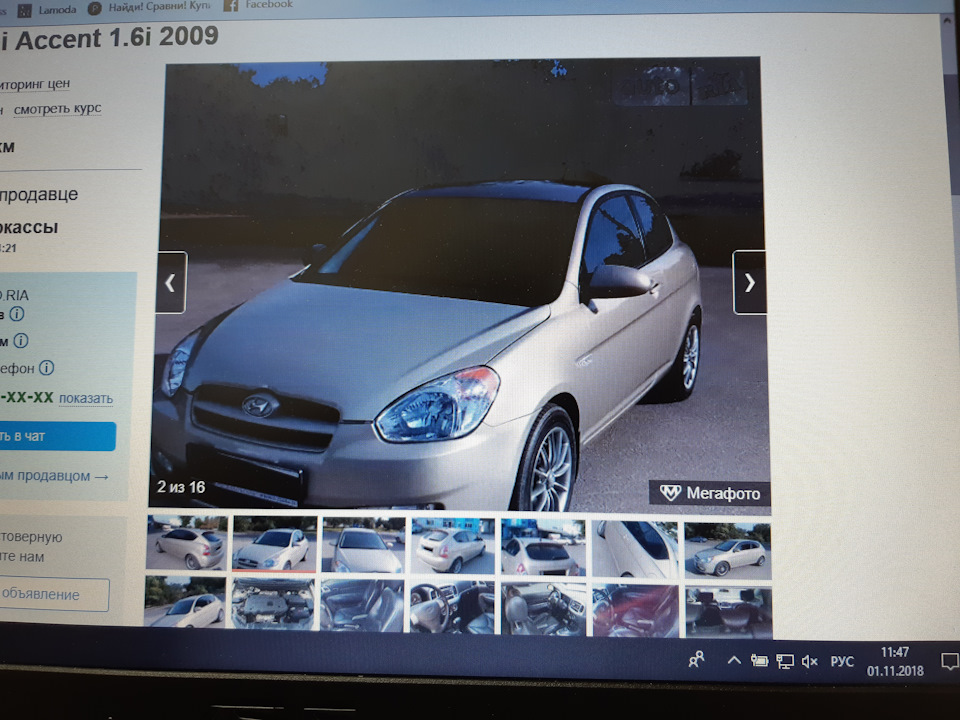
Task: Select the sixth thumbnail with the side close-up
Action: pyautogui.click(x=635, y=549)
